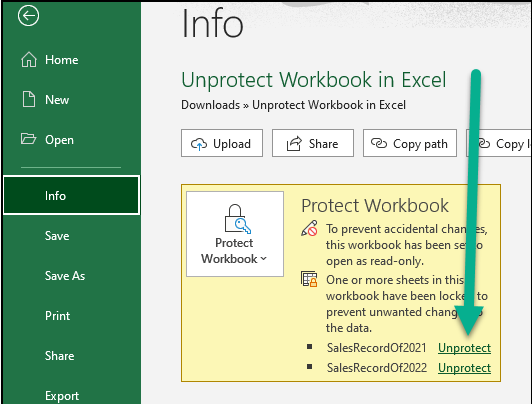Select the Info menu item
The width and height of the screenshot is (532, 404).
72,195
